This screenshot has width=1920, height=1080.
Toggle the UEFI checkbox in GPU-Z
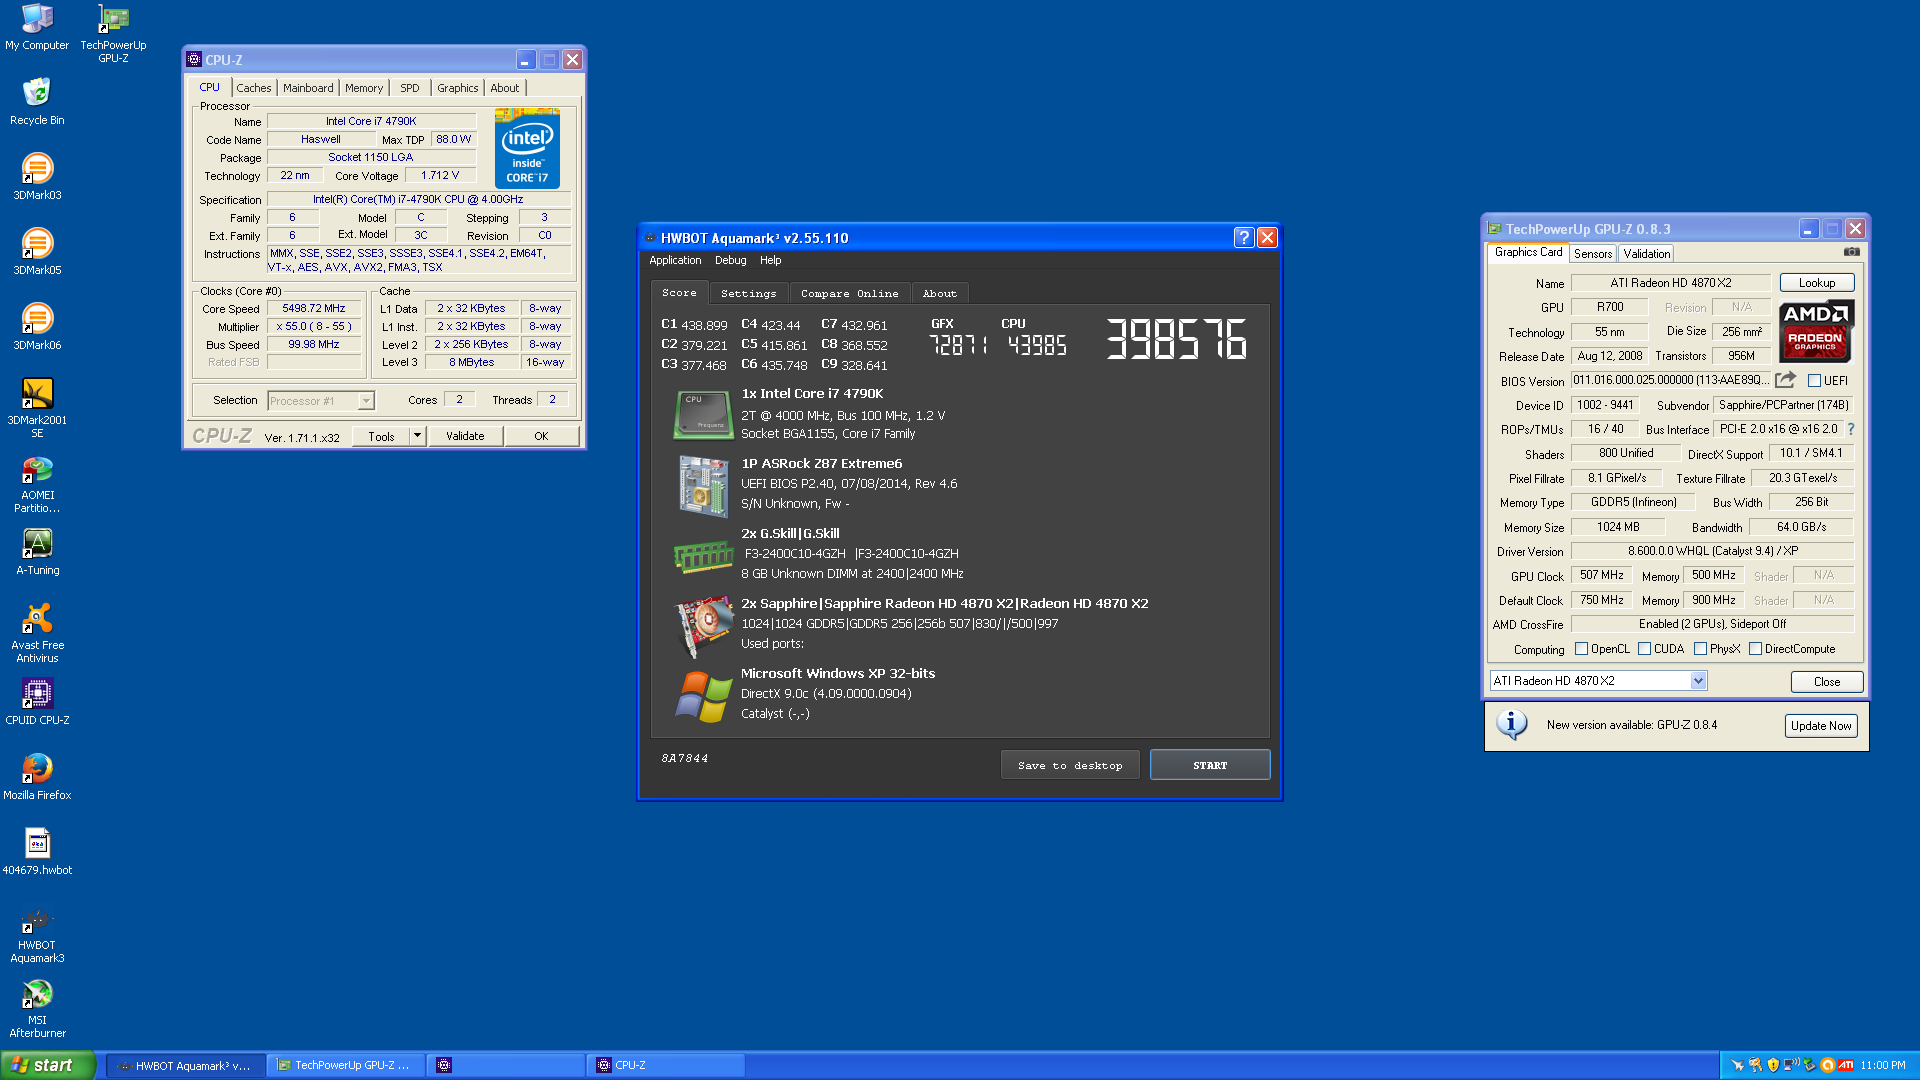(x=1814, y=380)
